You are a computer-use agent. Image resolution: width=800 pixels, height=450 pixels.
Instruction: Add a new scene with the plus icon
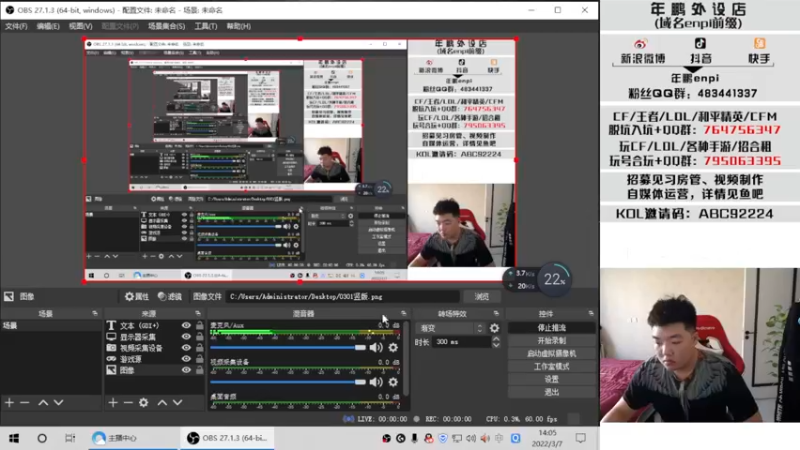coord(10,403)
